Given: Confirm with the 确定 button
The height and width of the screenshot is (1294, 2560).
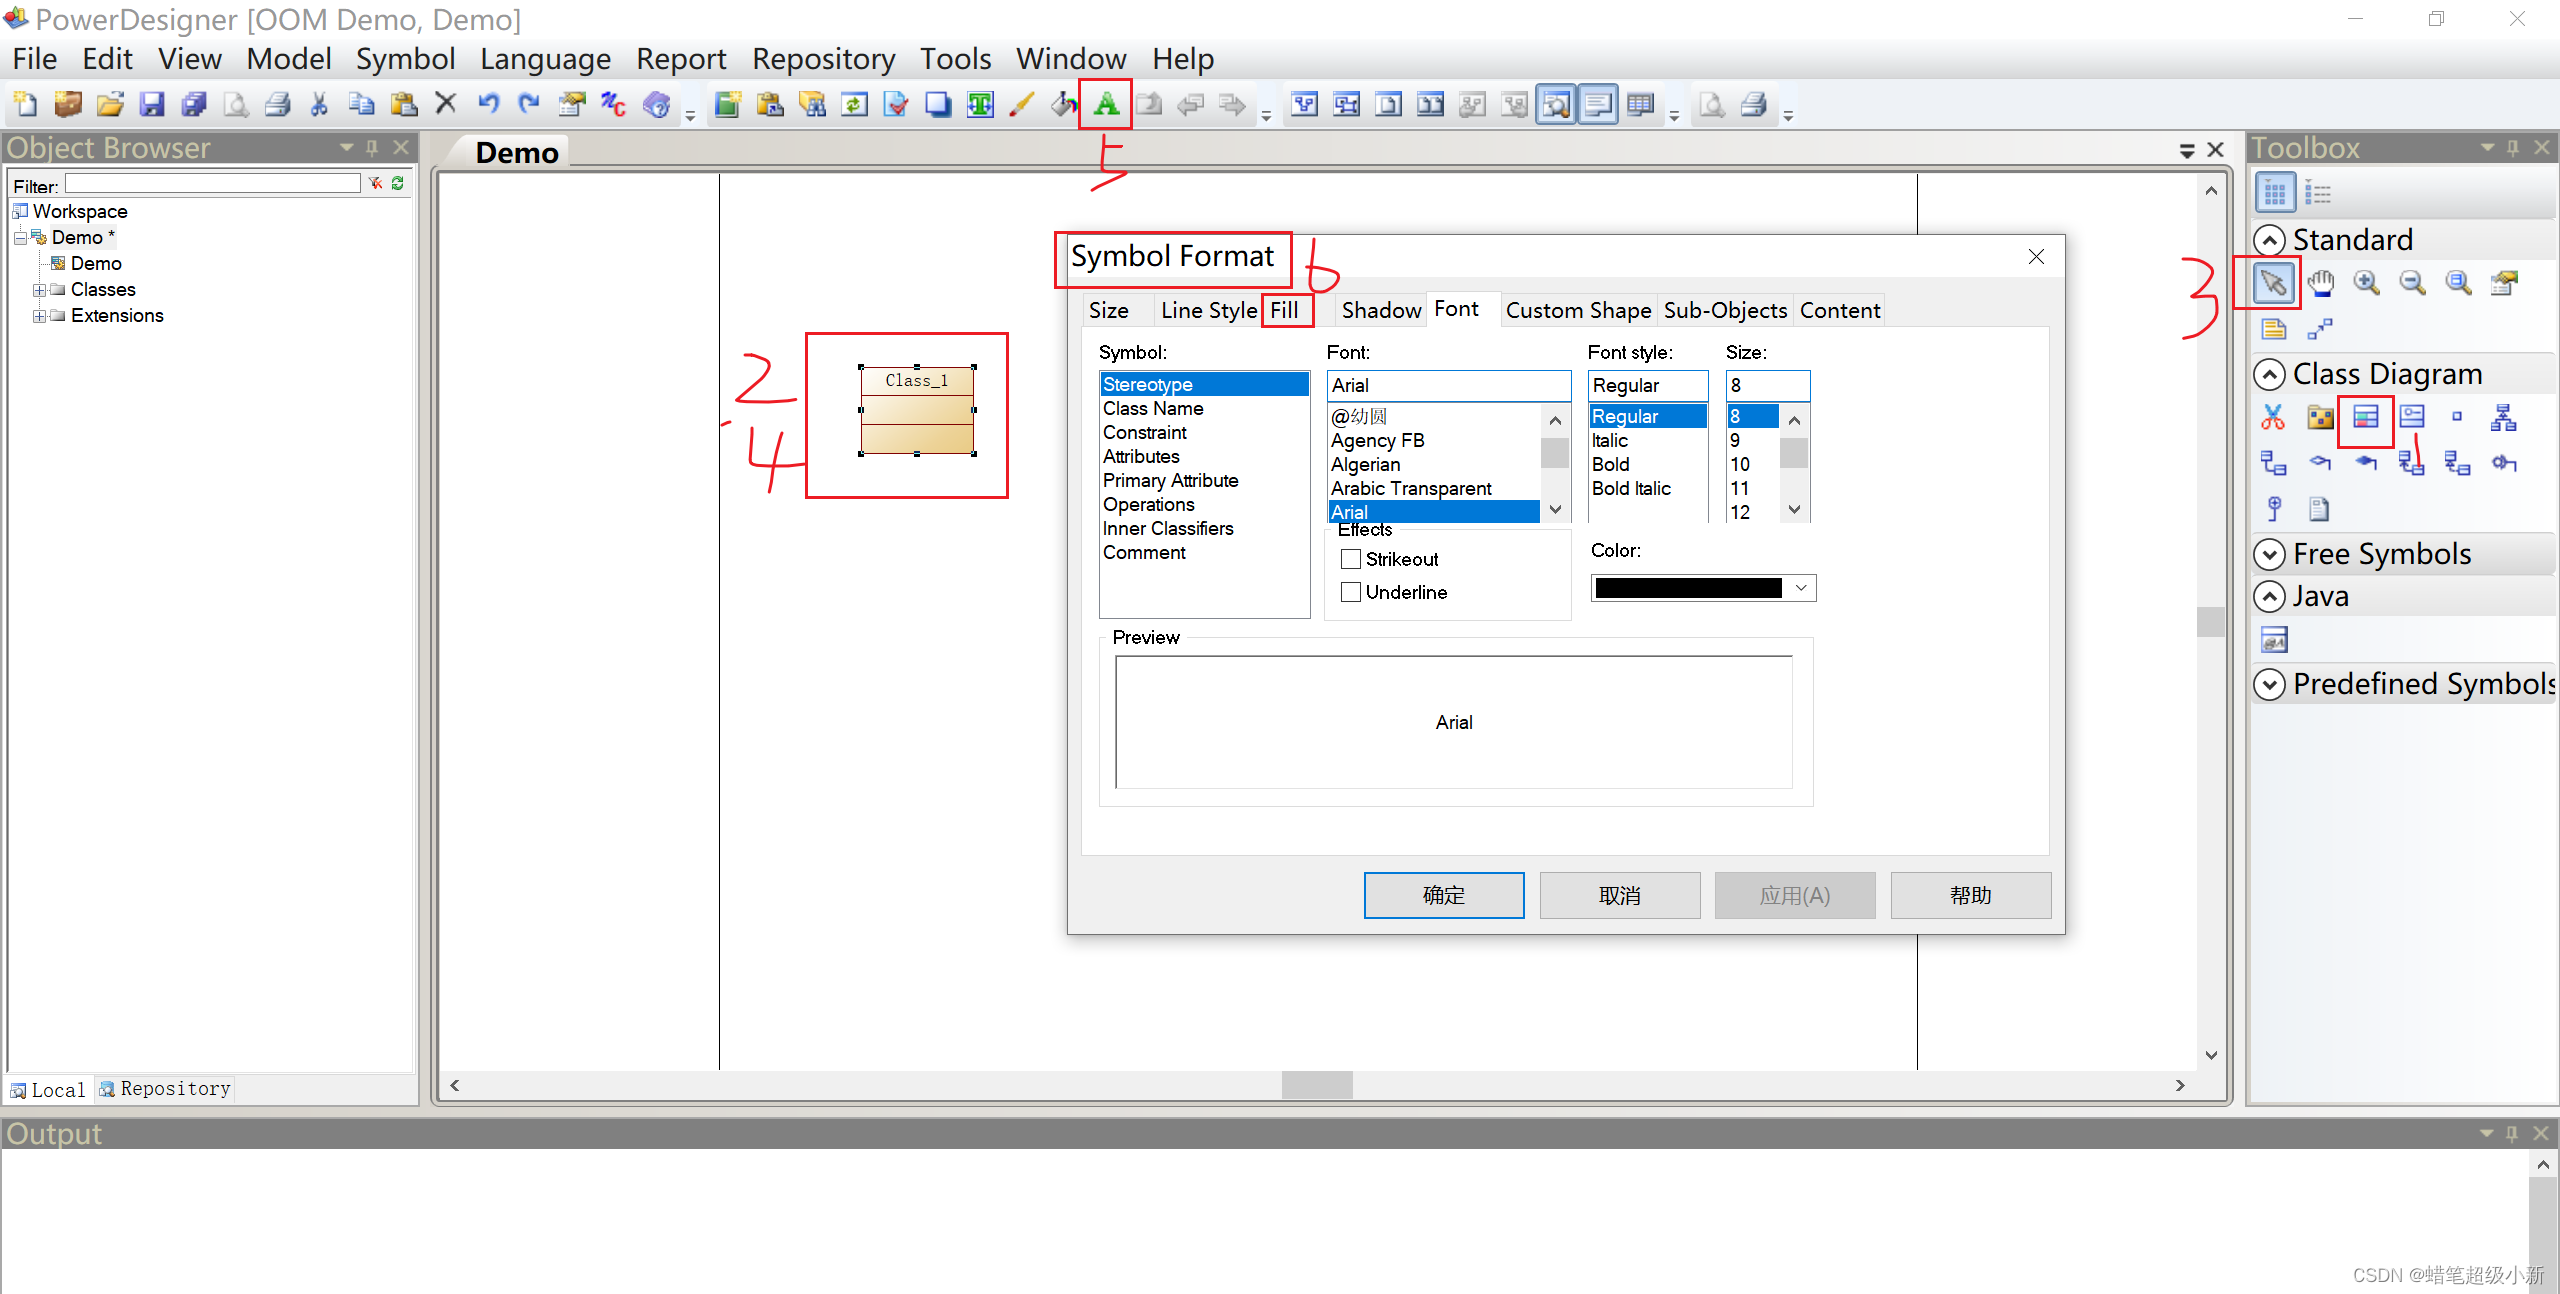Looking at the screenshot, I should tap(1443, 895).
